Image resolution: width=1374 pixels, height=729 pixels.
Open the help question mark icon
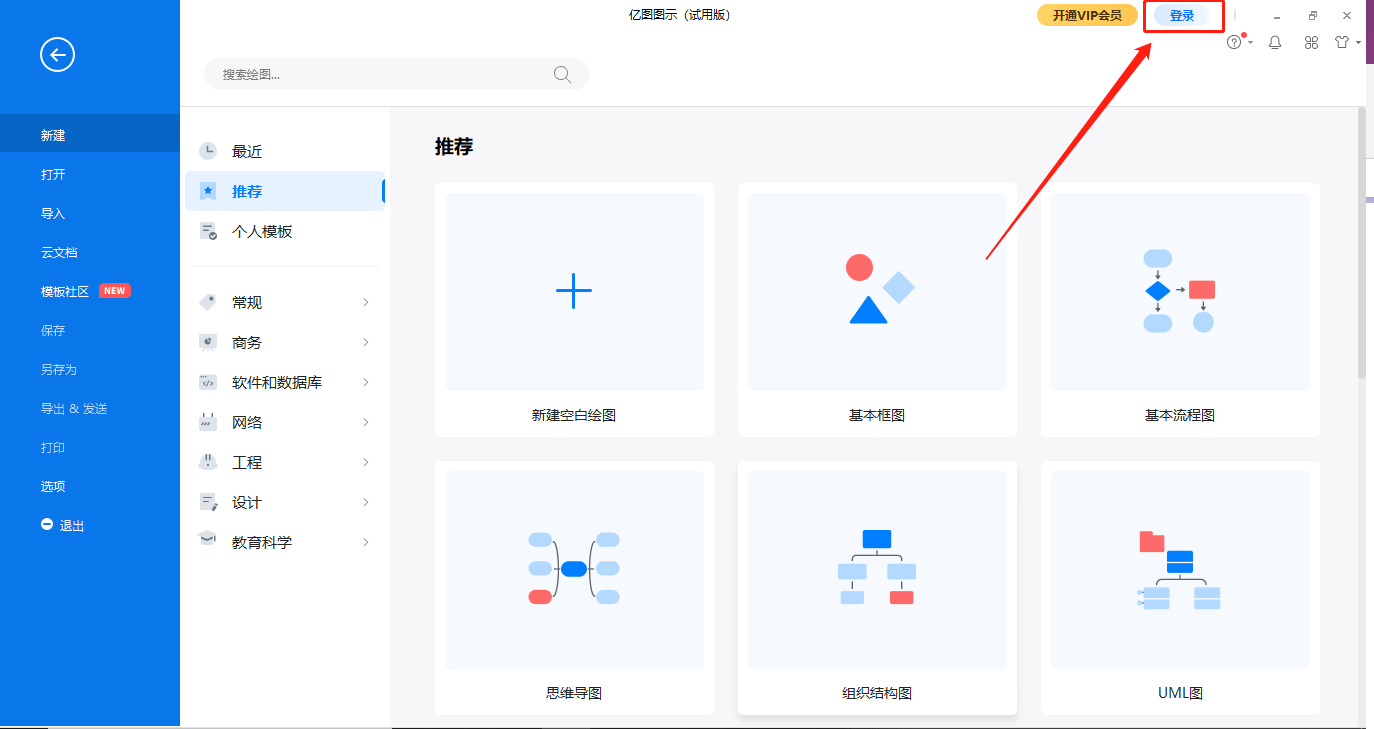tap(1234, 43)
